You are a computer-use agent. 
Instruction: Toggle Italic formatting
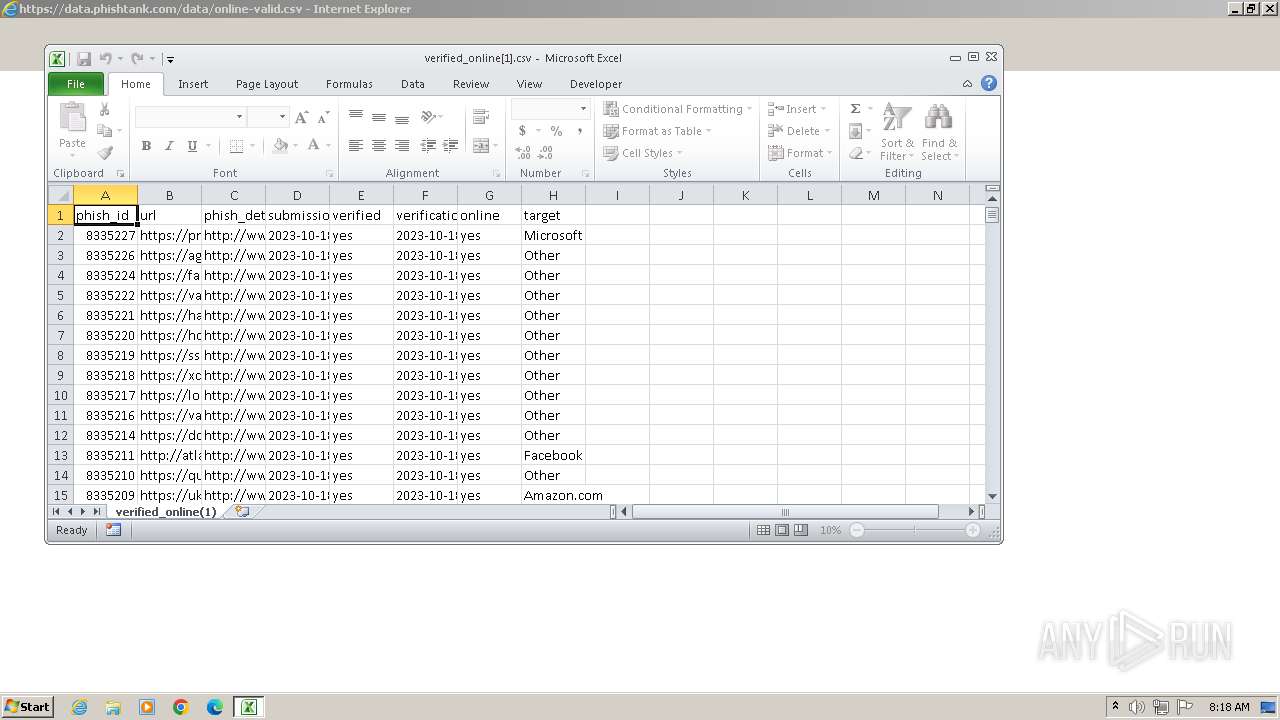coord(169,146)
